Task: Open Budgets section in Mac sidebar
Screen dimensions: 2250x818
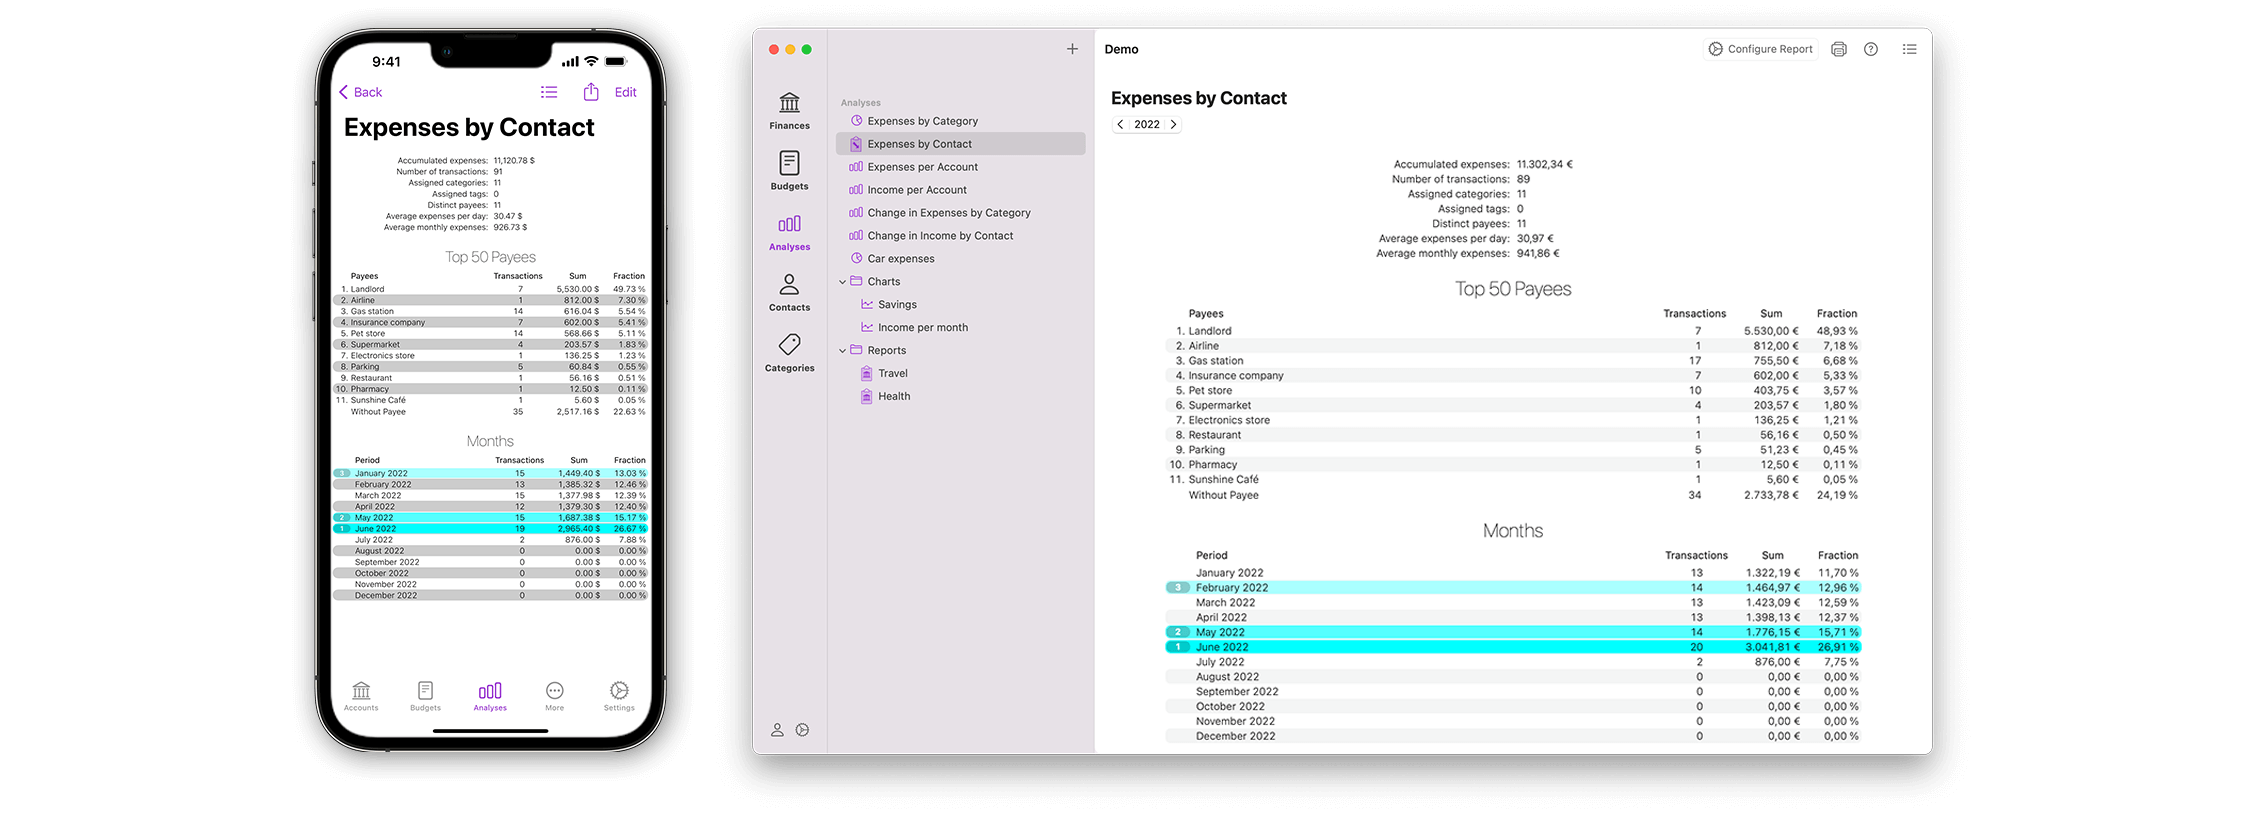Action: coord(789,171)
